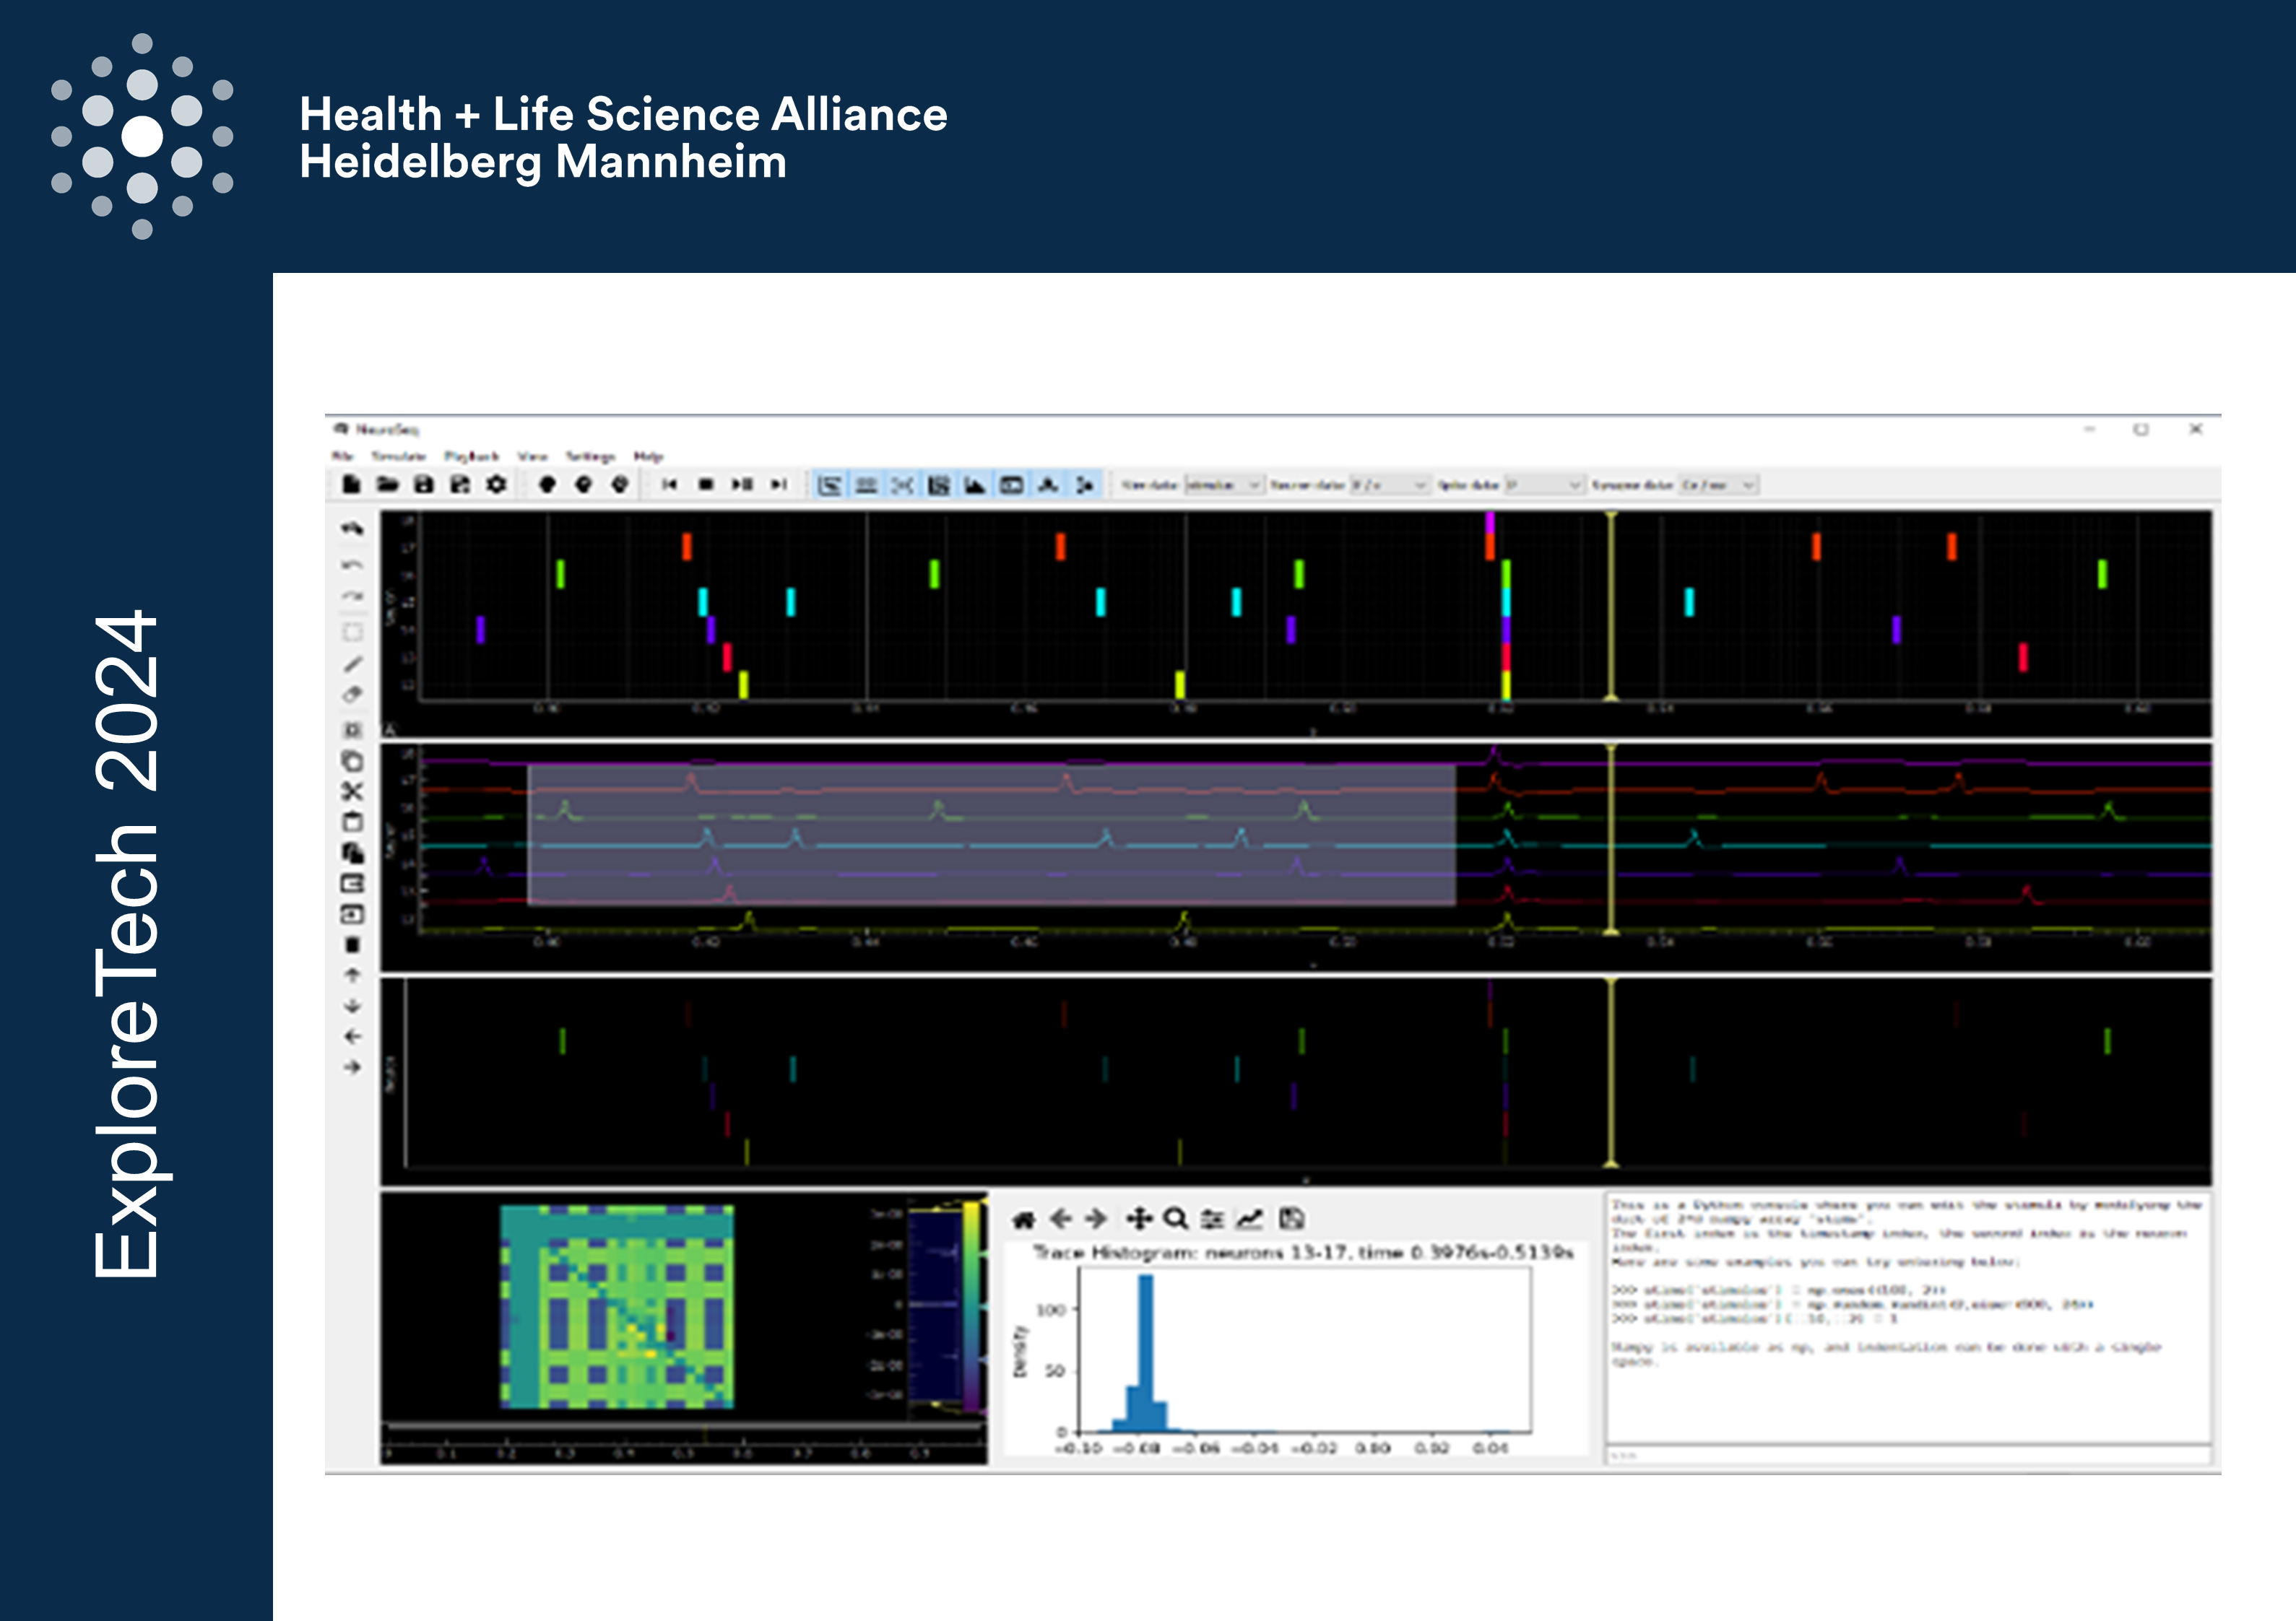This screenshot has width=2296, height=1621.
Task: Stop the simulation playback
Action: 706,485
